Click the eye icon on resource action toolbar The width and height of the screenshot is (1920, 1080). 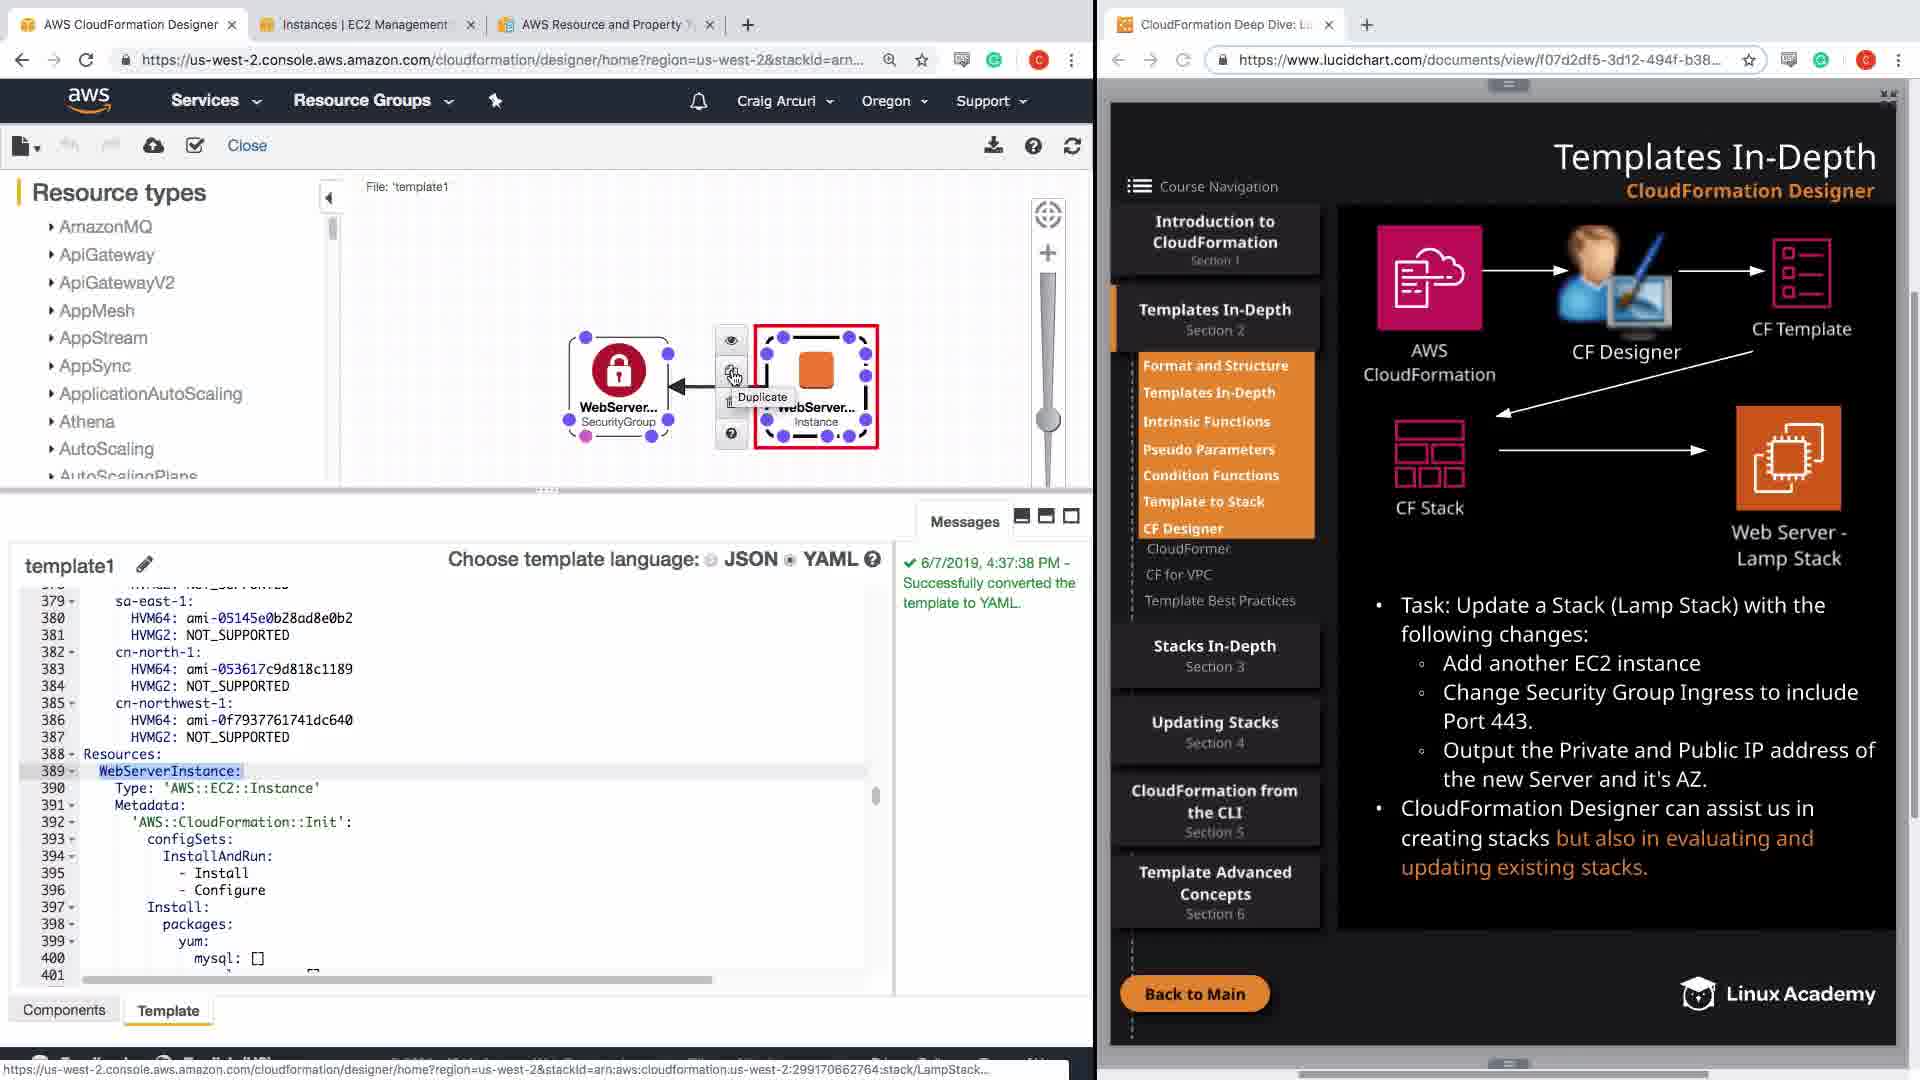click(x=731, y=340)
